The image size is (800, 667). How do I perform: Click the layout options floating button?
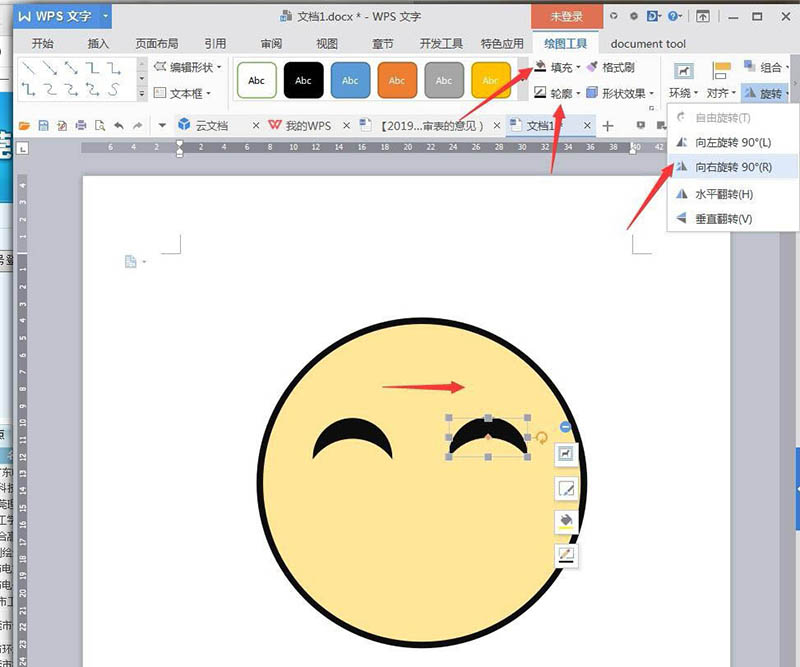click(566, 454)
